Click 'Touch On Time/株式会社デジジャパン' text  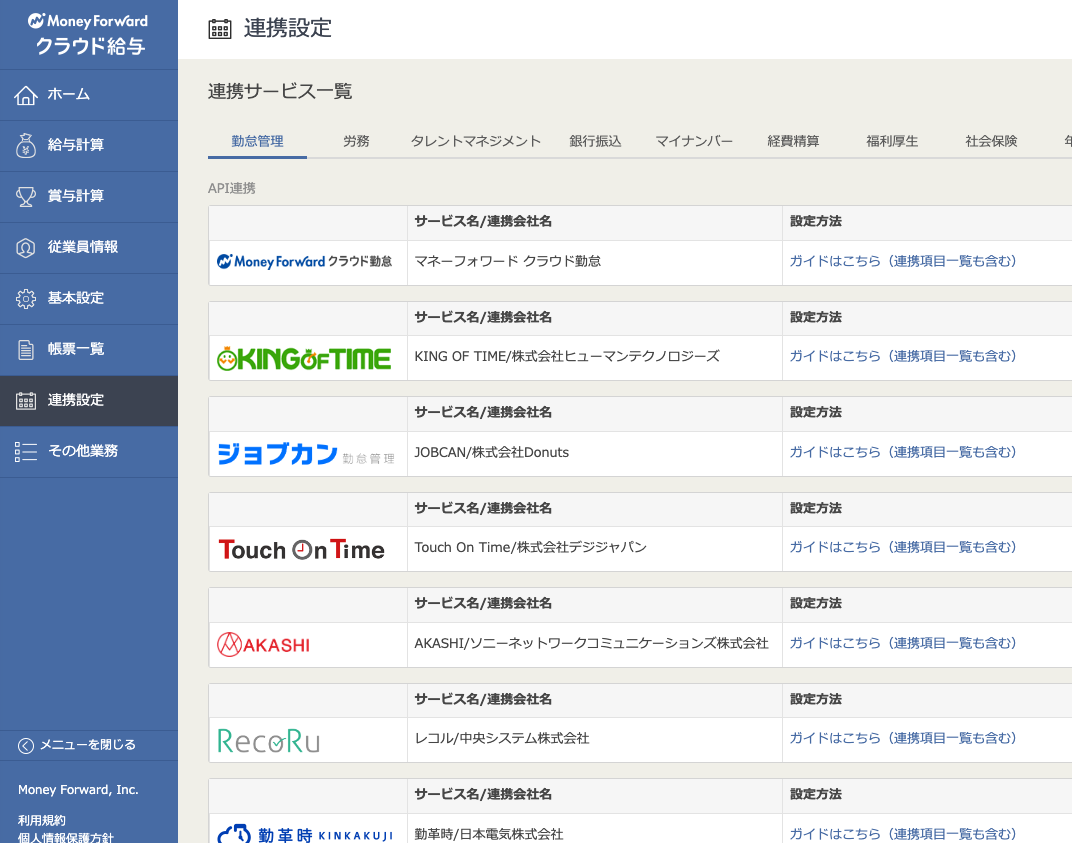pos(531,547)
